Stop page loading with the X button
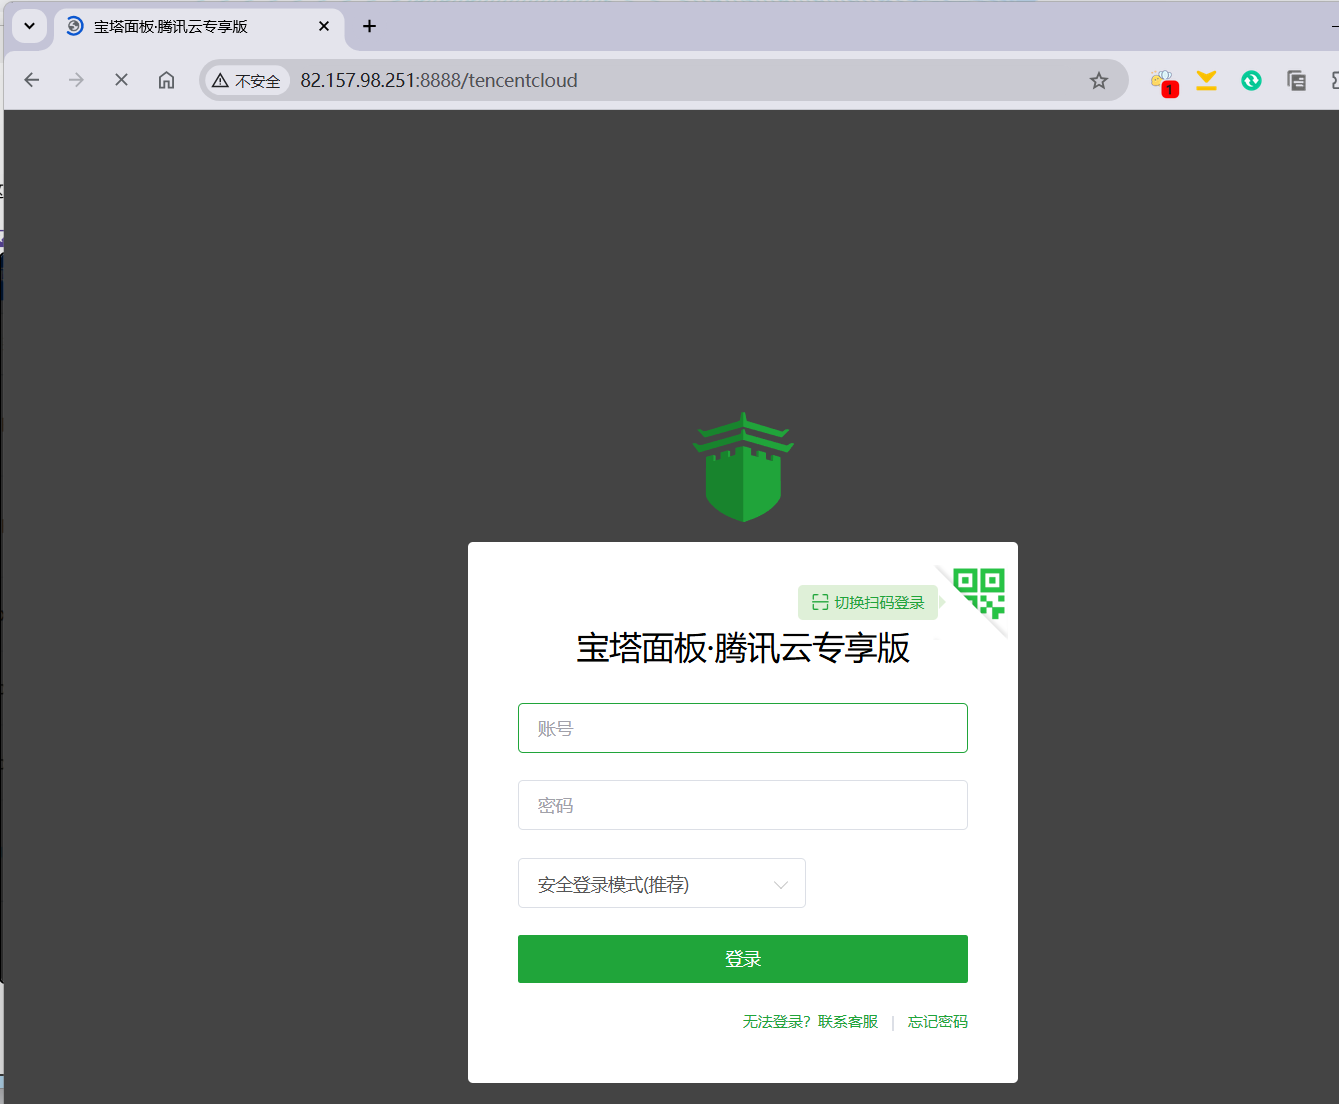 tap(121, 80)
